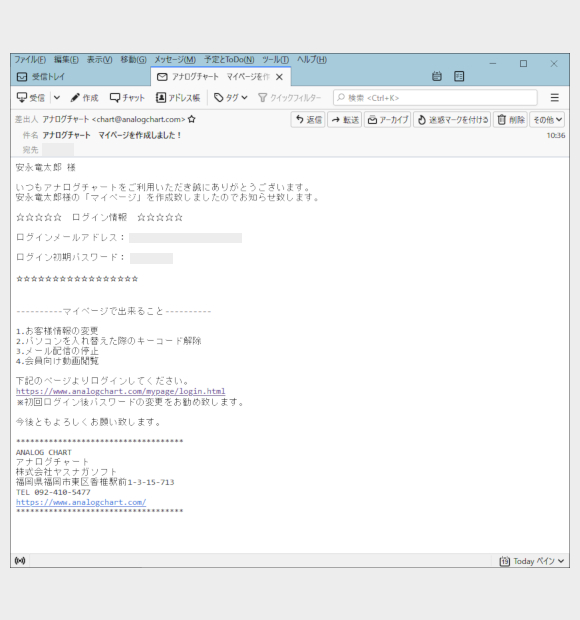Star the sender contact アナログチャート
This screenshot has height=620, width=580.
pos(192,119)
